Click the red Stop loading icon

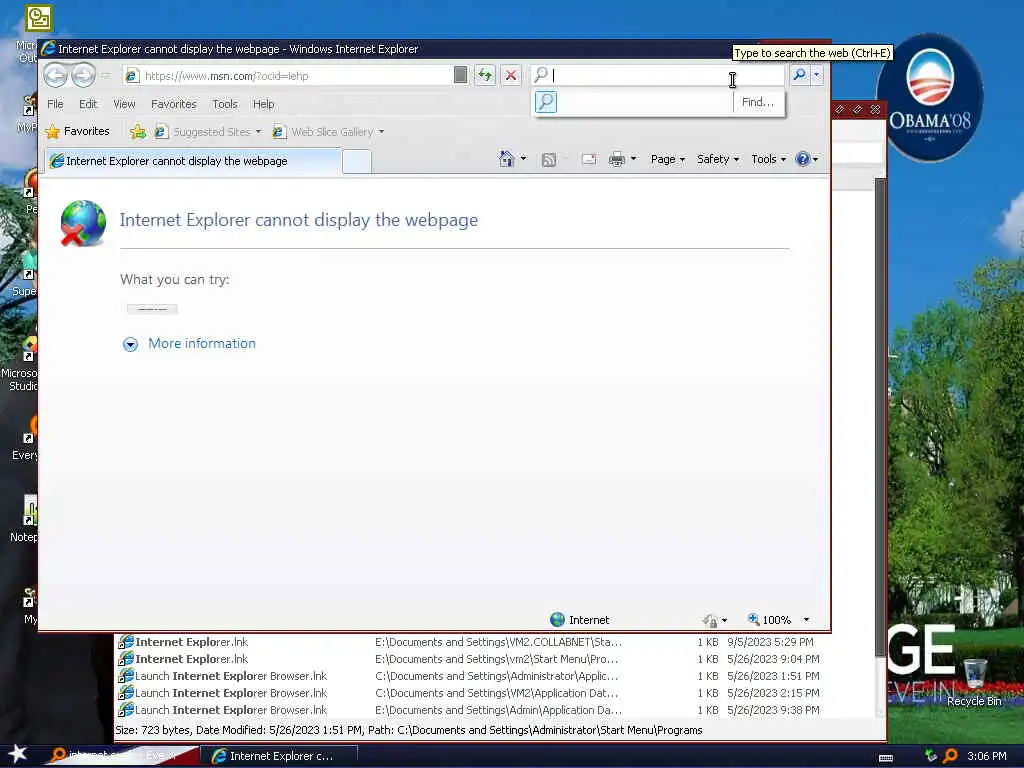[x=511, y=75]
